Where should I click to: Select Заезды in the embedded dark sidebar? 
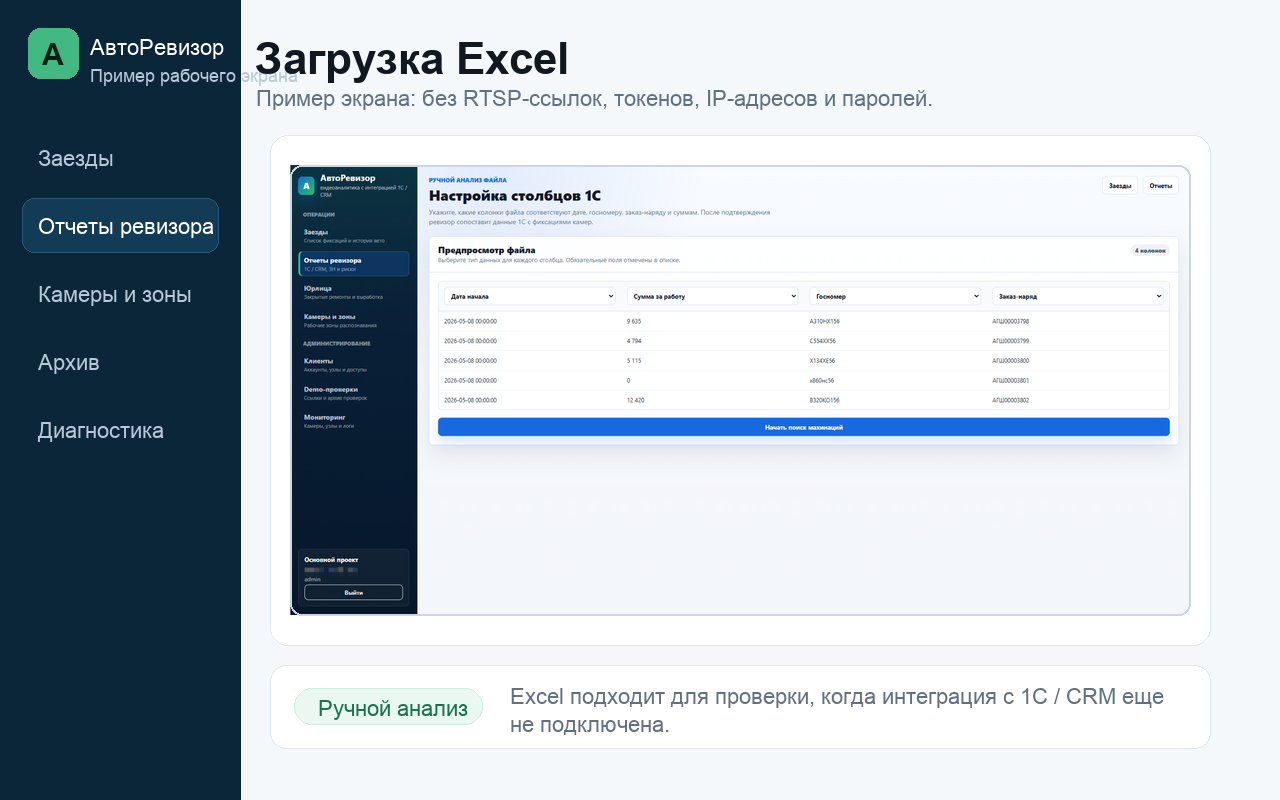[353, 235]
